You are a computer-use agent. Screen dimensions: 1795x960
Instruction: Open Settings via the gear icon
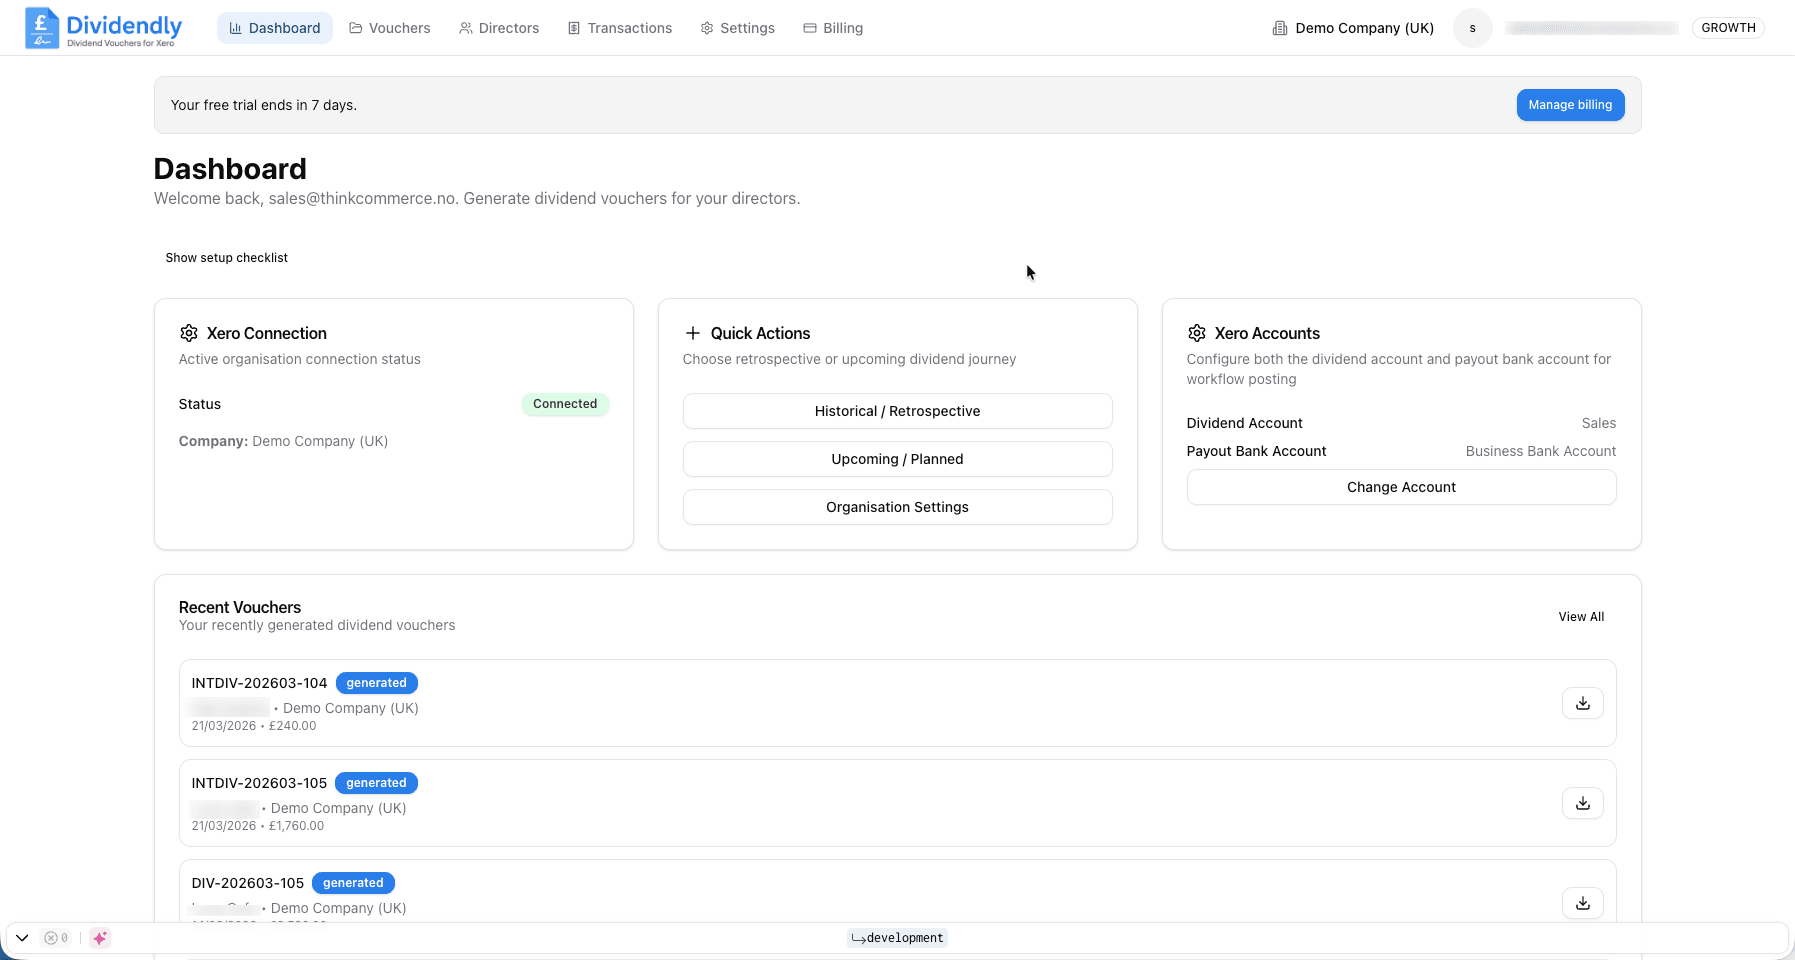[x=706, y=27]
